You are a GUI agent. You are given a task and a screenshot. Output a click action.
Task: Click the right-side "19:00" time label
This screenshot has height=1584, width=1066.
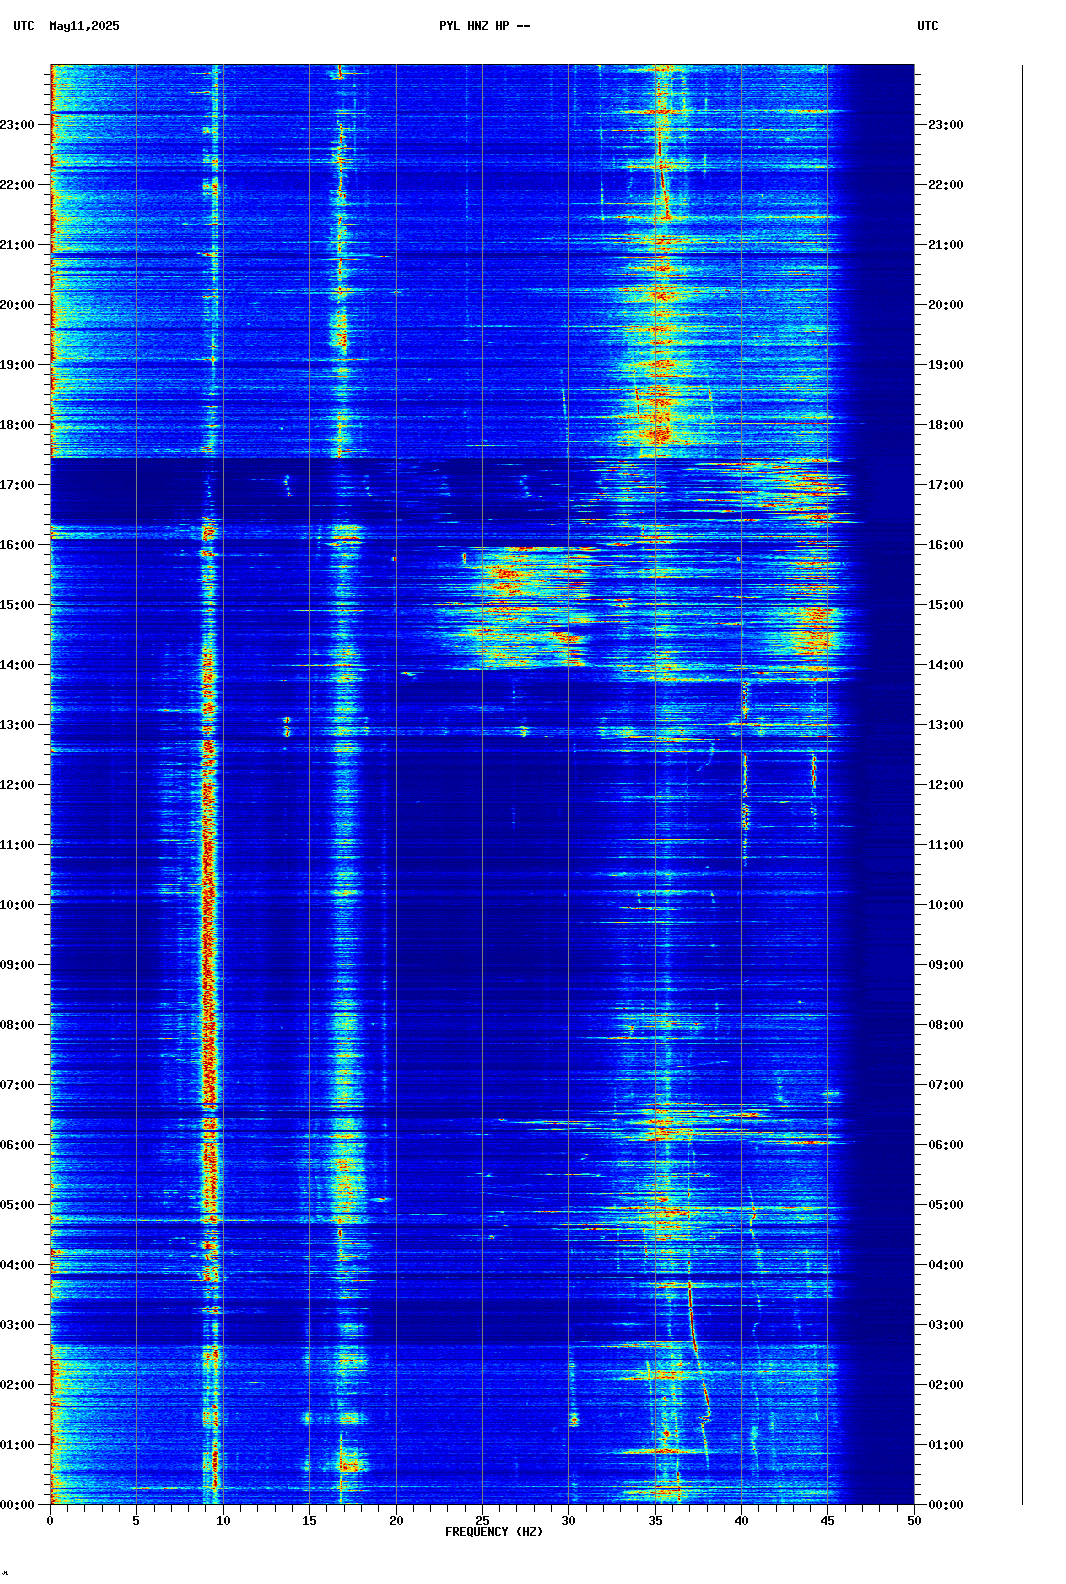point(946,365)
